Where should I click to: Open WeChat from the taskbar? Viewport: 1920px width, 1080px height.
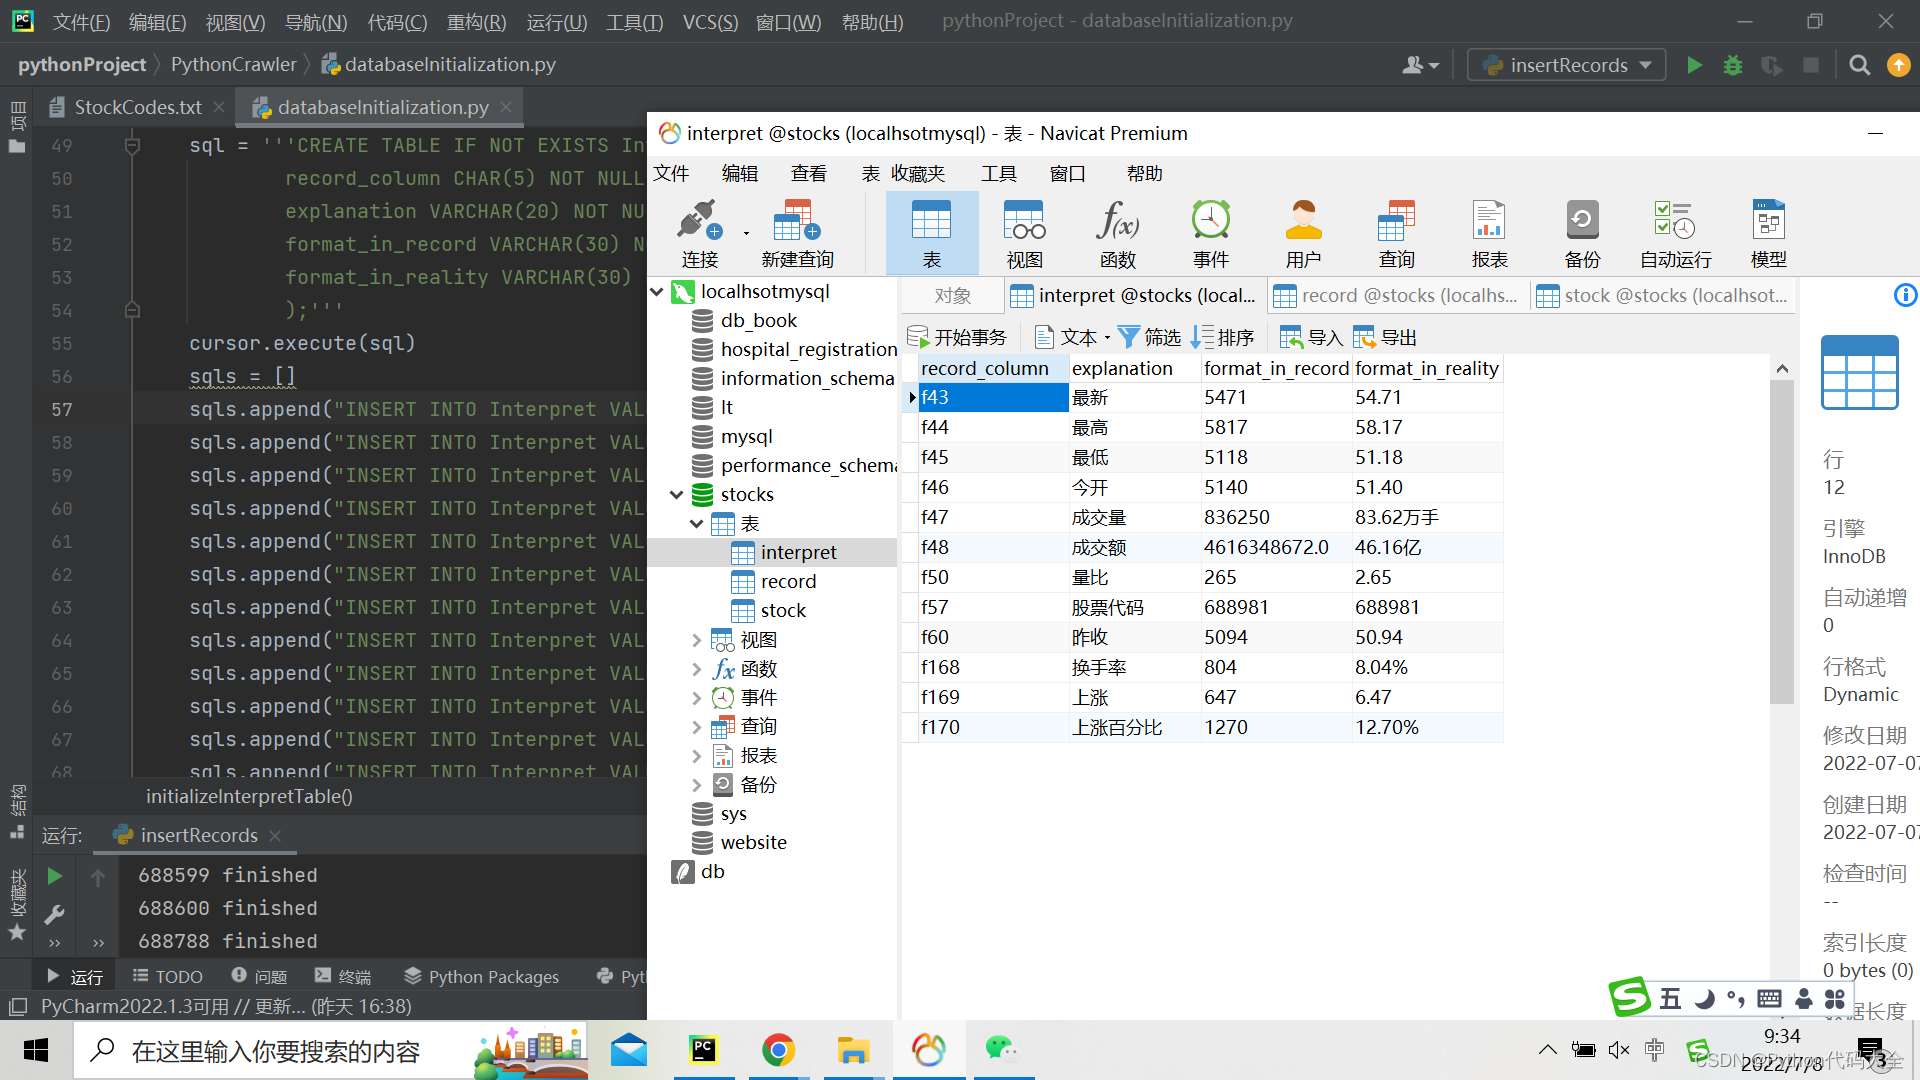coord(1002,1050)
